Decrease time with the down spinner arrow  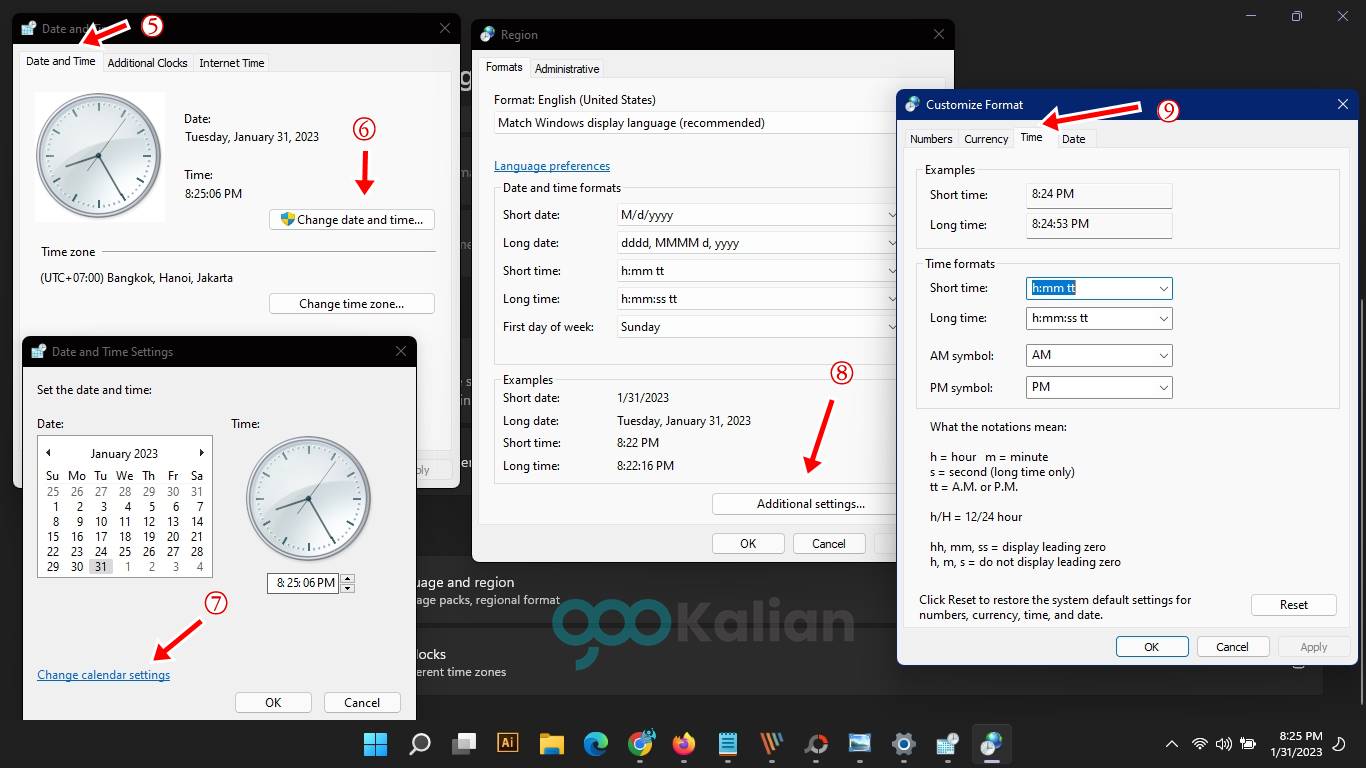pos(348,588)
